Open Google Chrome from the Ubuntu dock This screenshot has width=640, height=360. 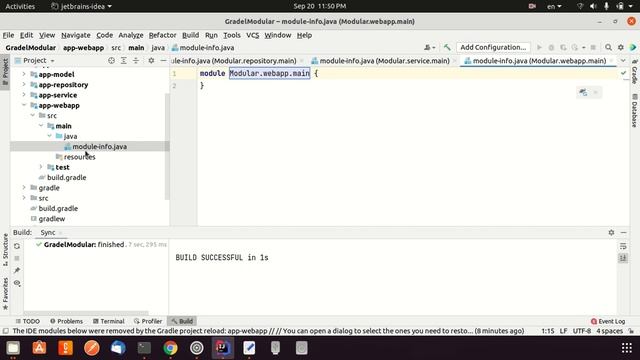pos(170,348)
